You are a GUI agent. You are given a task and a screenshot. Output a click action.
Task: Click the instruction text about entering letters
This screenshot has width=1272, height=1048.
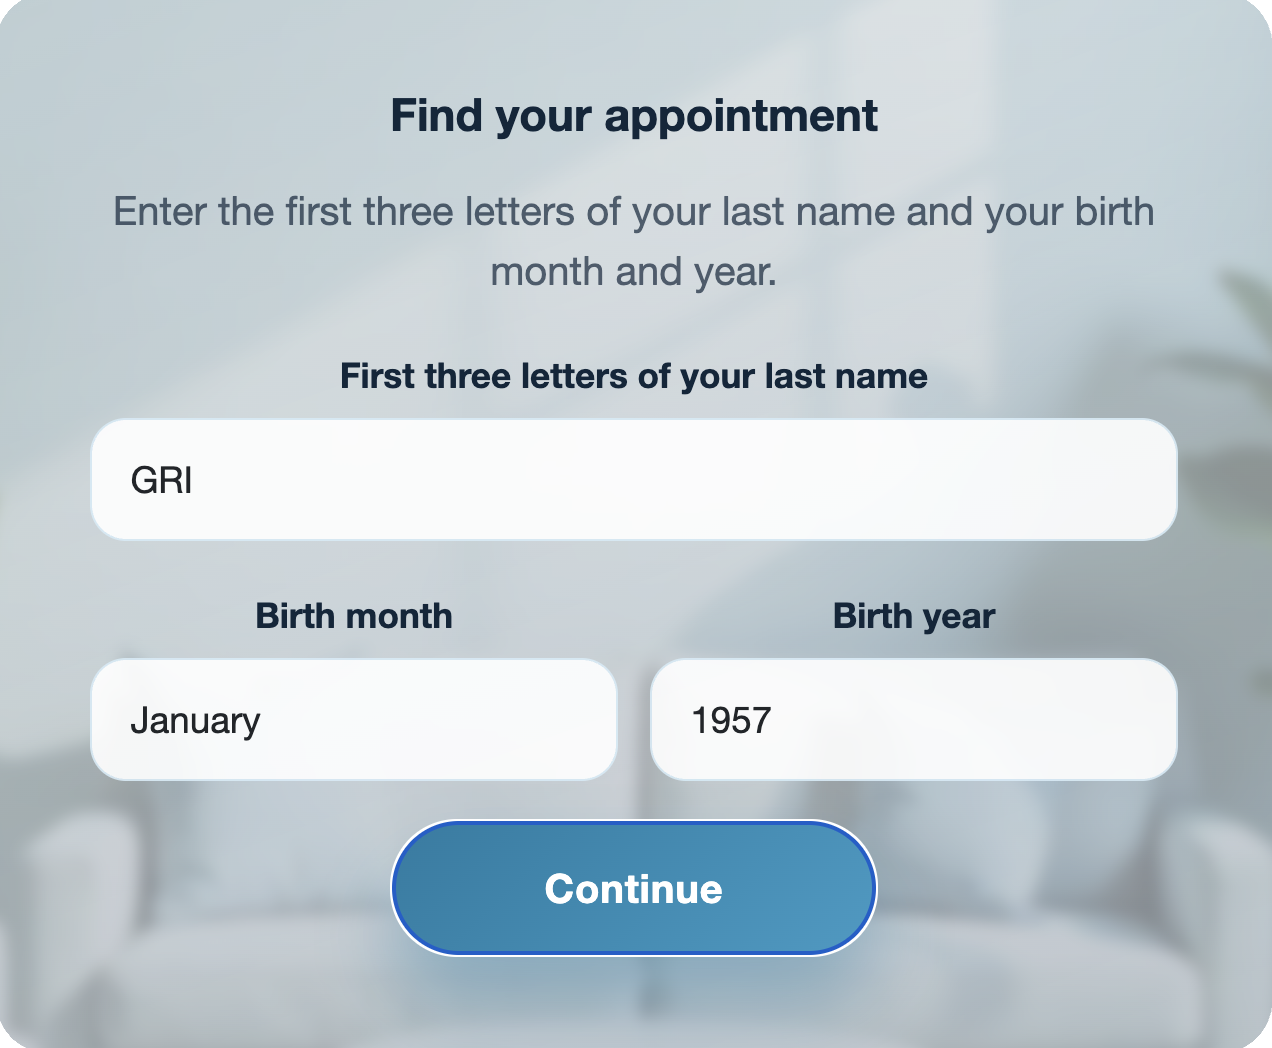click(634, 240)
